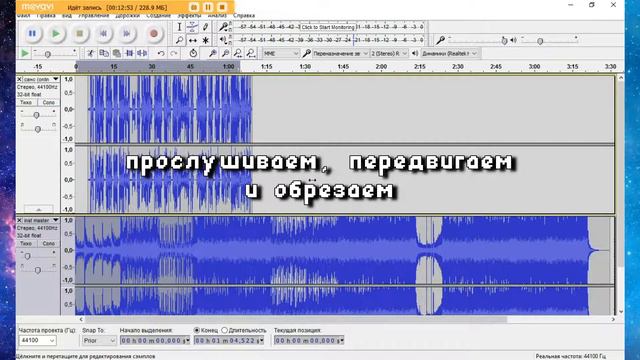The width and height of the screenshot is (640, 360).
Task: Open the Справка menu
Action: coord(244,16)
